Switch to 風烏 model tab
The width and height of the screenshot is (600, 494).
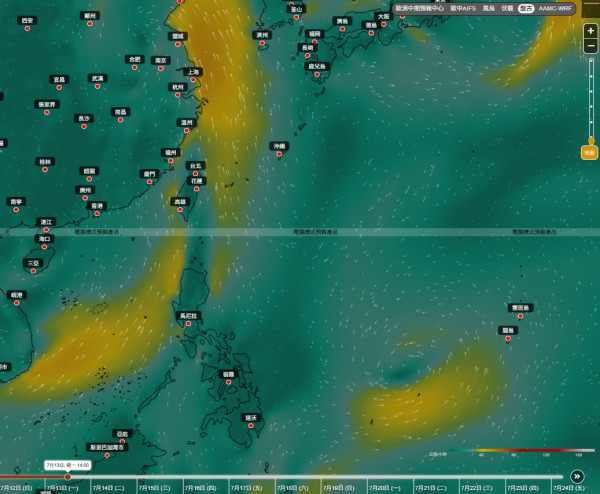pos(488,8)
